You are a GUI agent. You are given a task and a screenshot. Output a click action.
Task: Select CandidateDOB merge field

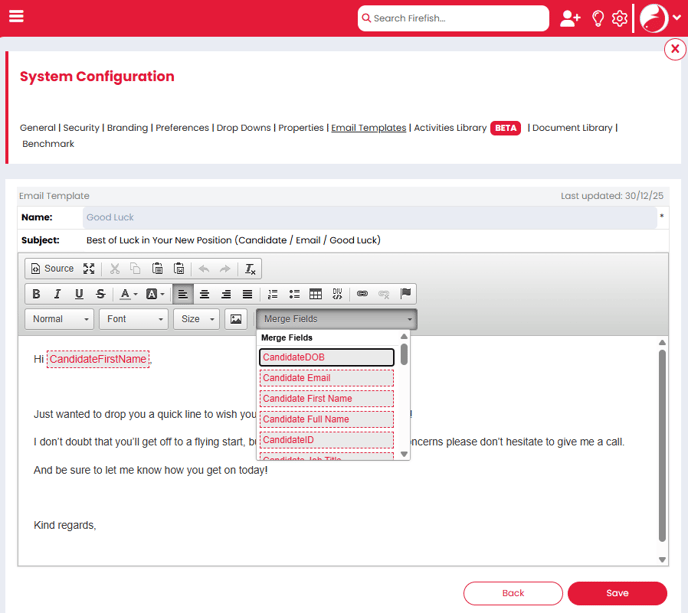326,357
